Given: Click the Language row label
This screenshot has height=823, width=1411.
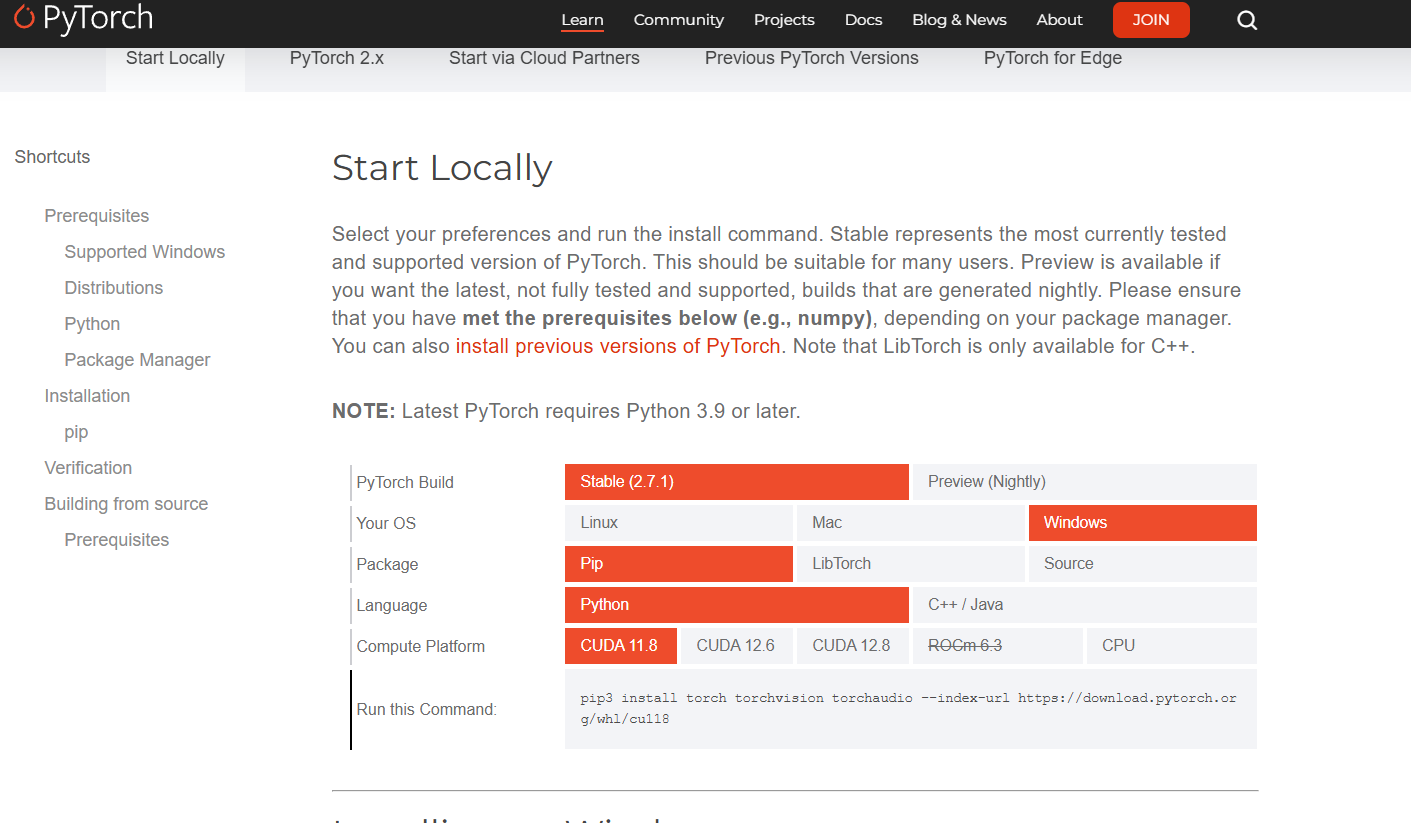Looking at the screenshot, I should click(392, 605).
